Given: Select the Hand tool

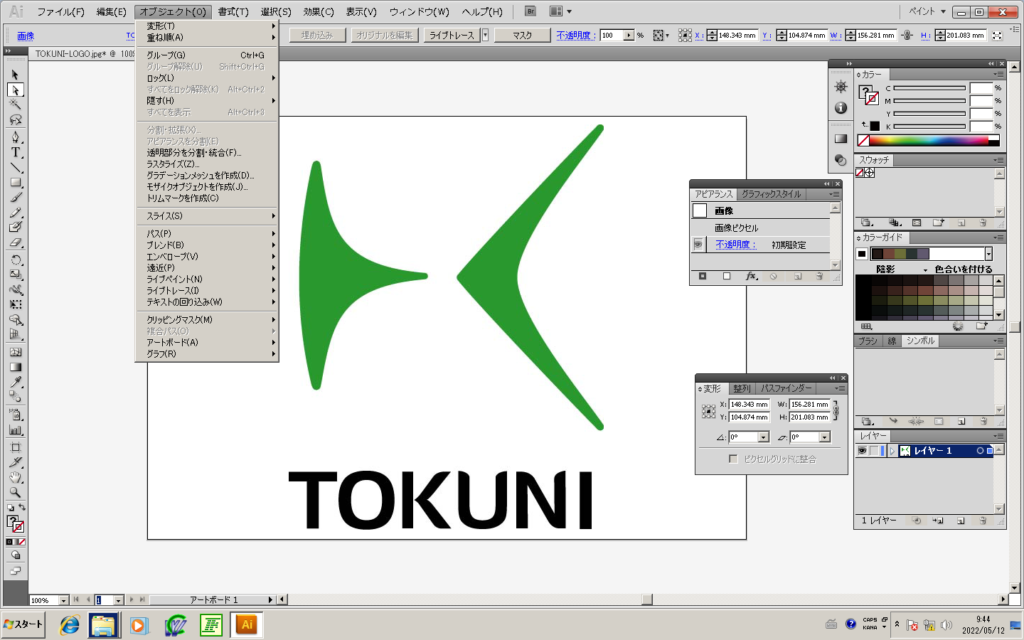Looking at the screenshot, I should point(15,477).
